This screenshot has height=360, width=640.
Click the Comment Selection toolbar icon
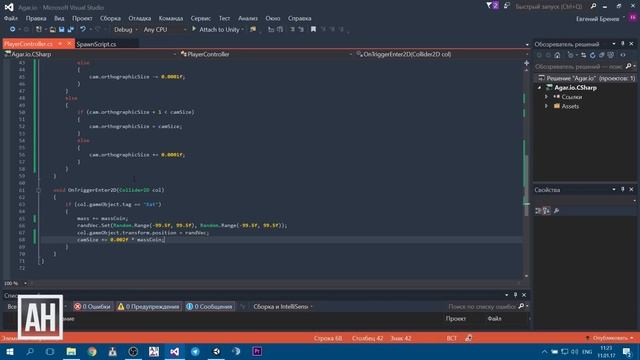click(x=292, y=29)
